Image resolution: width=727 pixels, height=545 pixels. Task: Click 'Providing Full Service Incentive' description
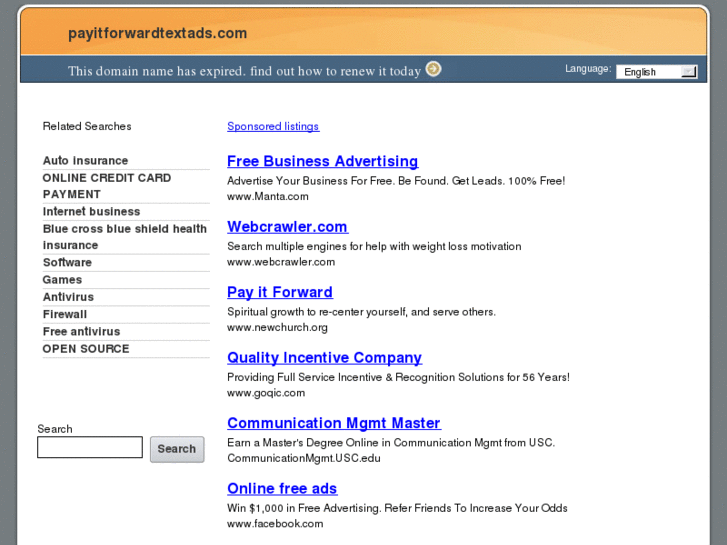pos(398,377)
